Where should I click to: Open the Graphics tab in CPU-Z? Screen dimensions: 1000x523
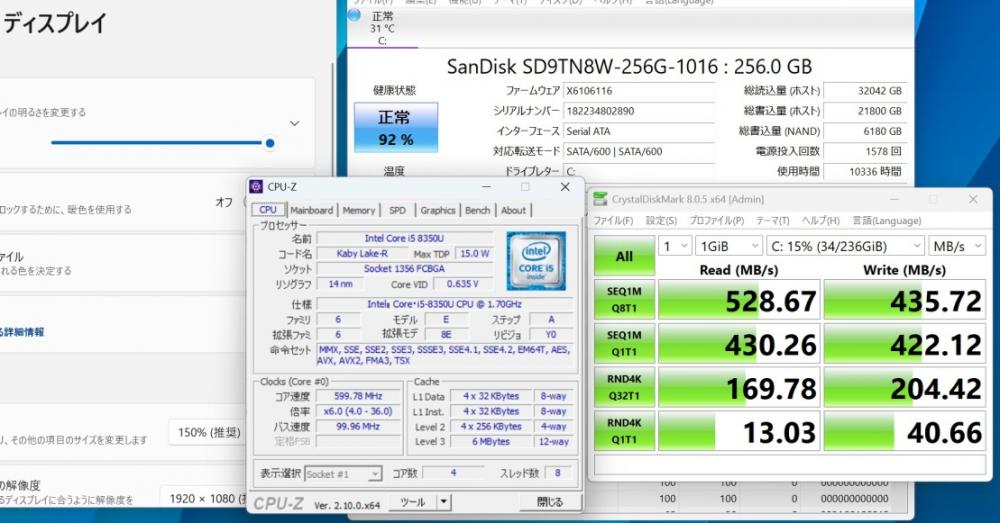click(438, 210)
